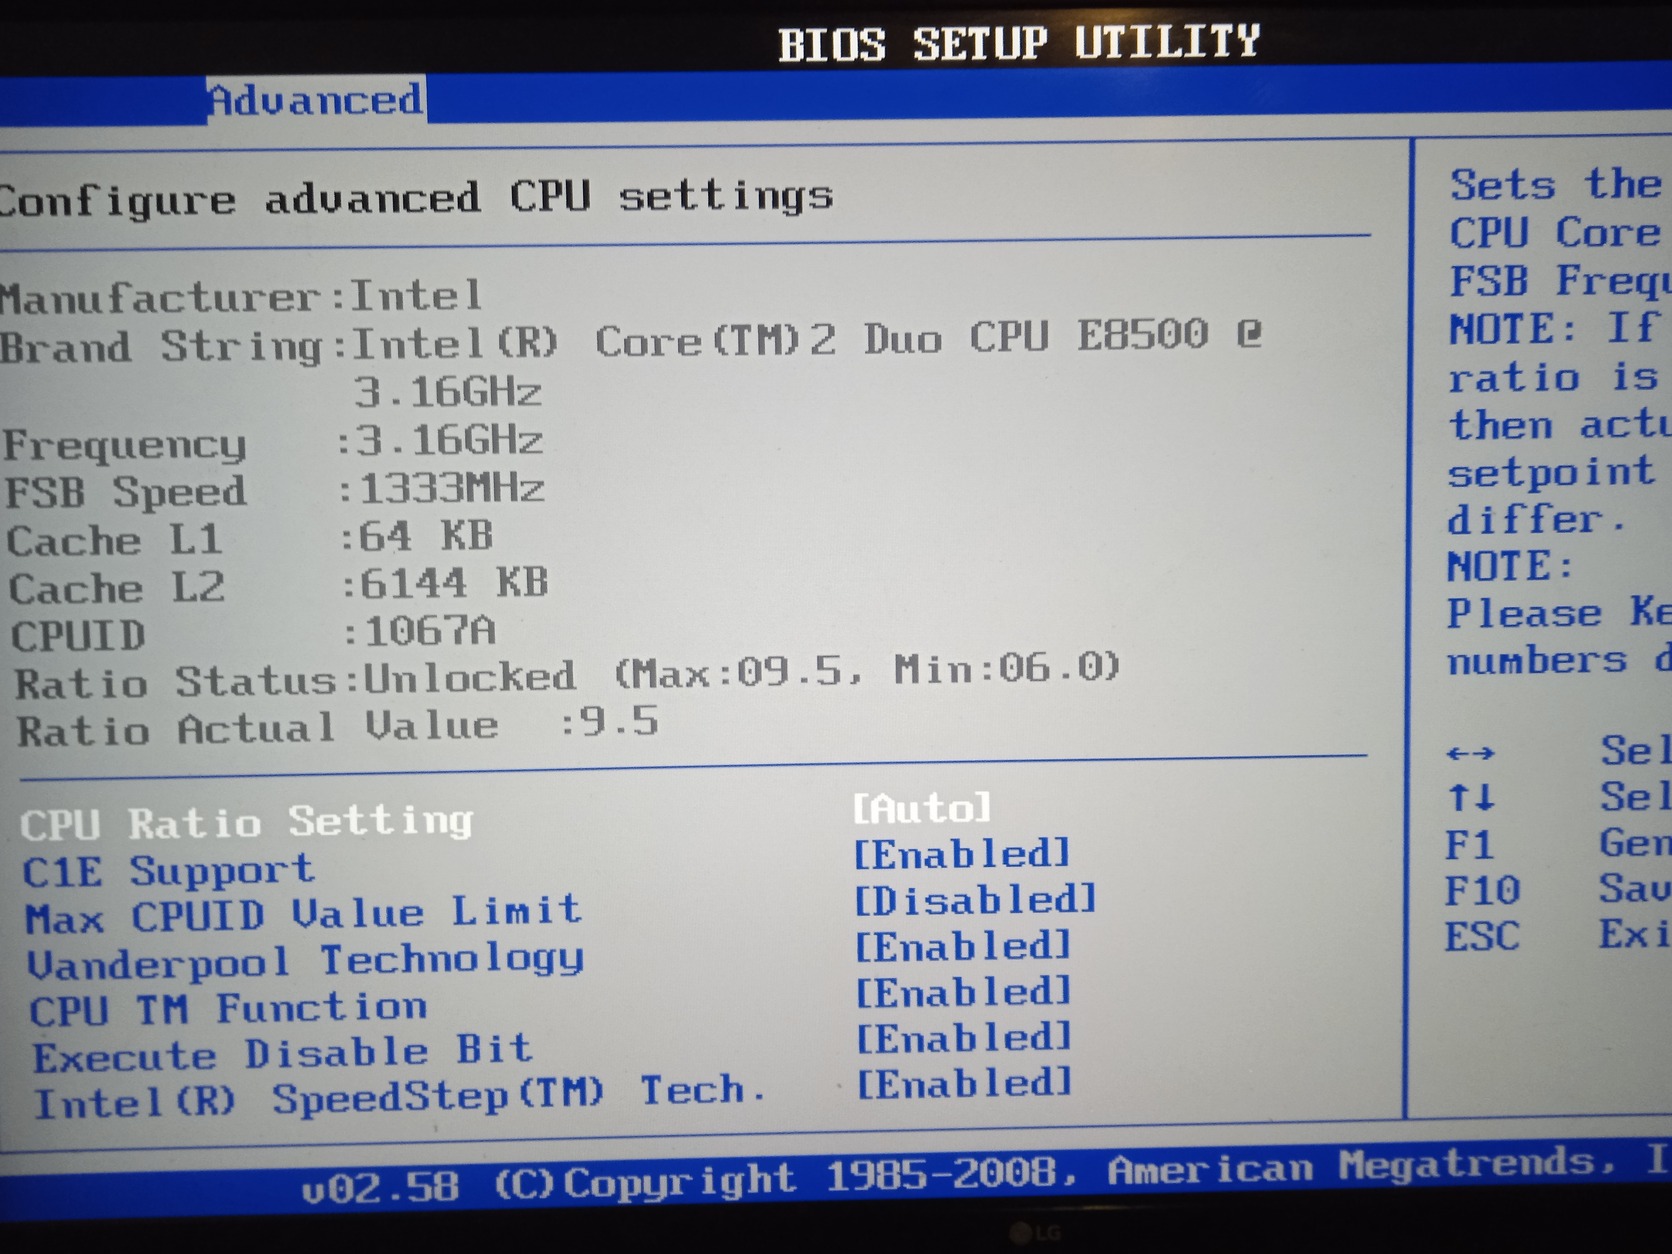This screenshot has height=1254, width=1672.
Task: Click the Manufacturer Intel line
Action: coord(241,296)
